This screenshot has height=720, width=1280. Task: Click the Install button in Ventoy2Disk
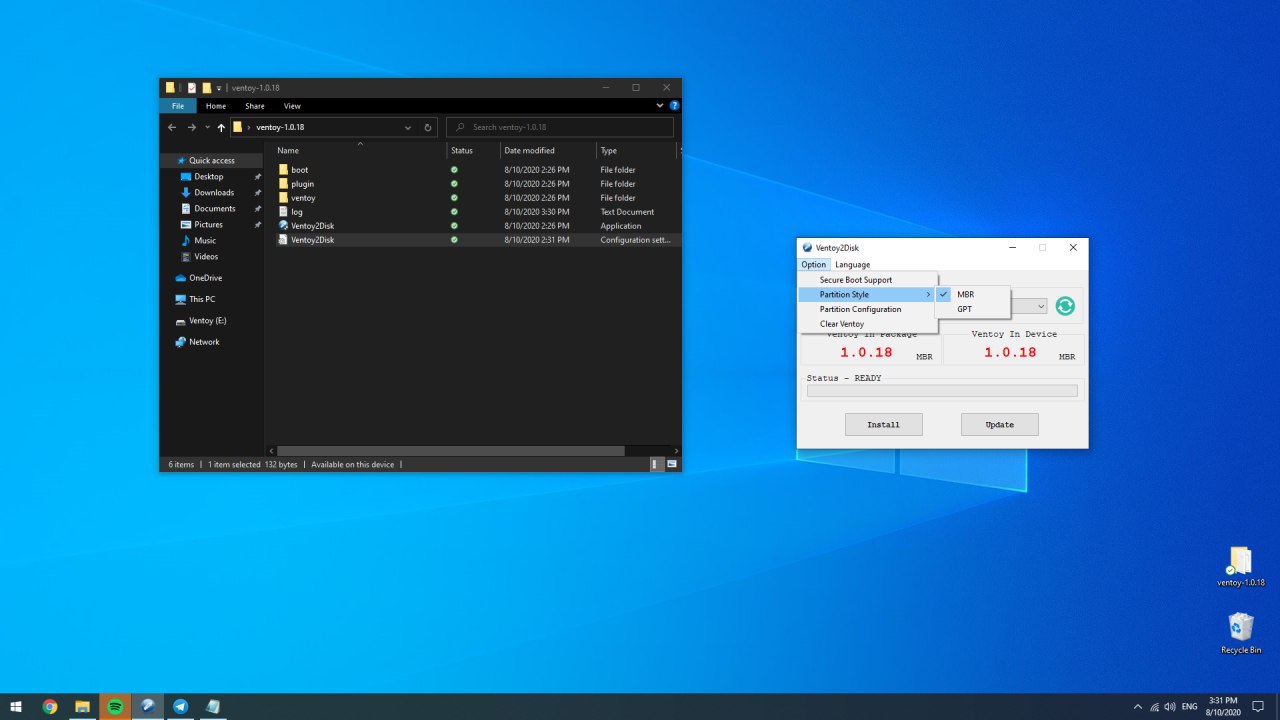883,425
